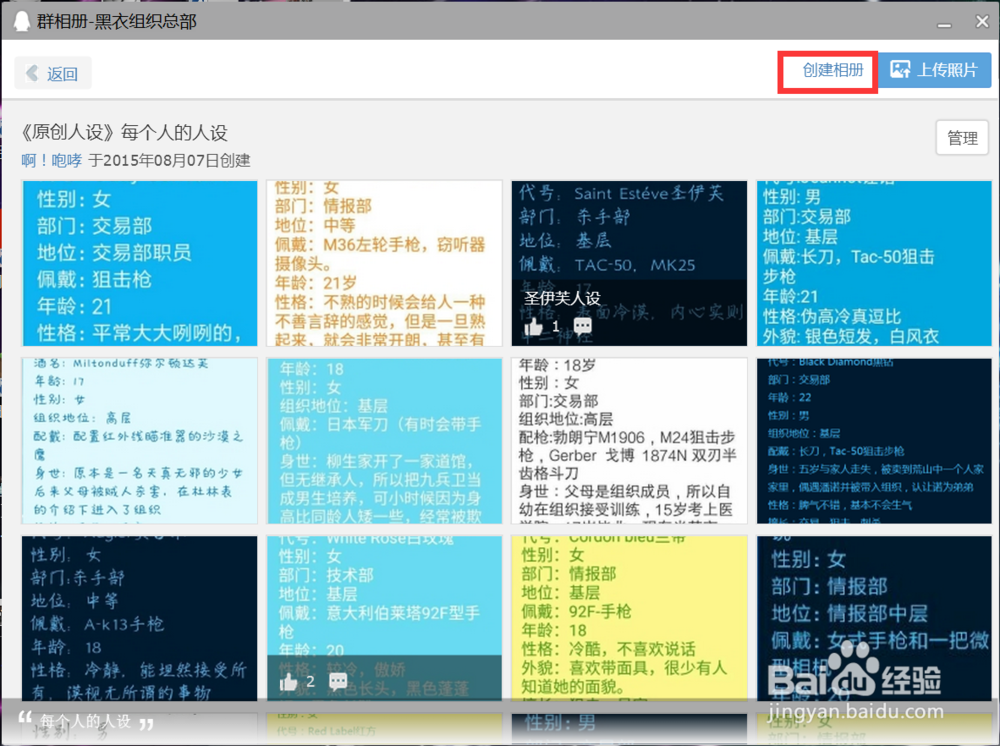Click creation date 于2015年08月07日创建
Image resolution: width=1000 pixels, height=746 pixels.
[x=169, y=160]
